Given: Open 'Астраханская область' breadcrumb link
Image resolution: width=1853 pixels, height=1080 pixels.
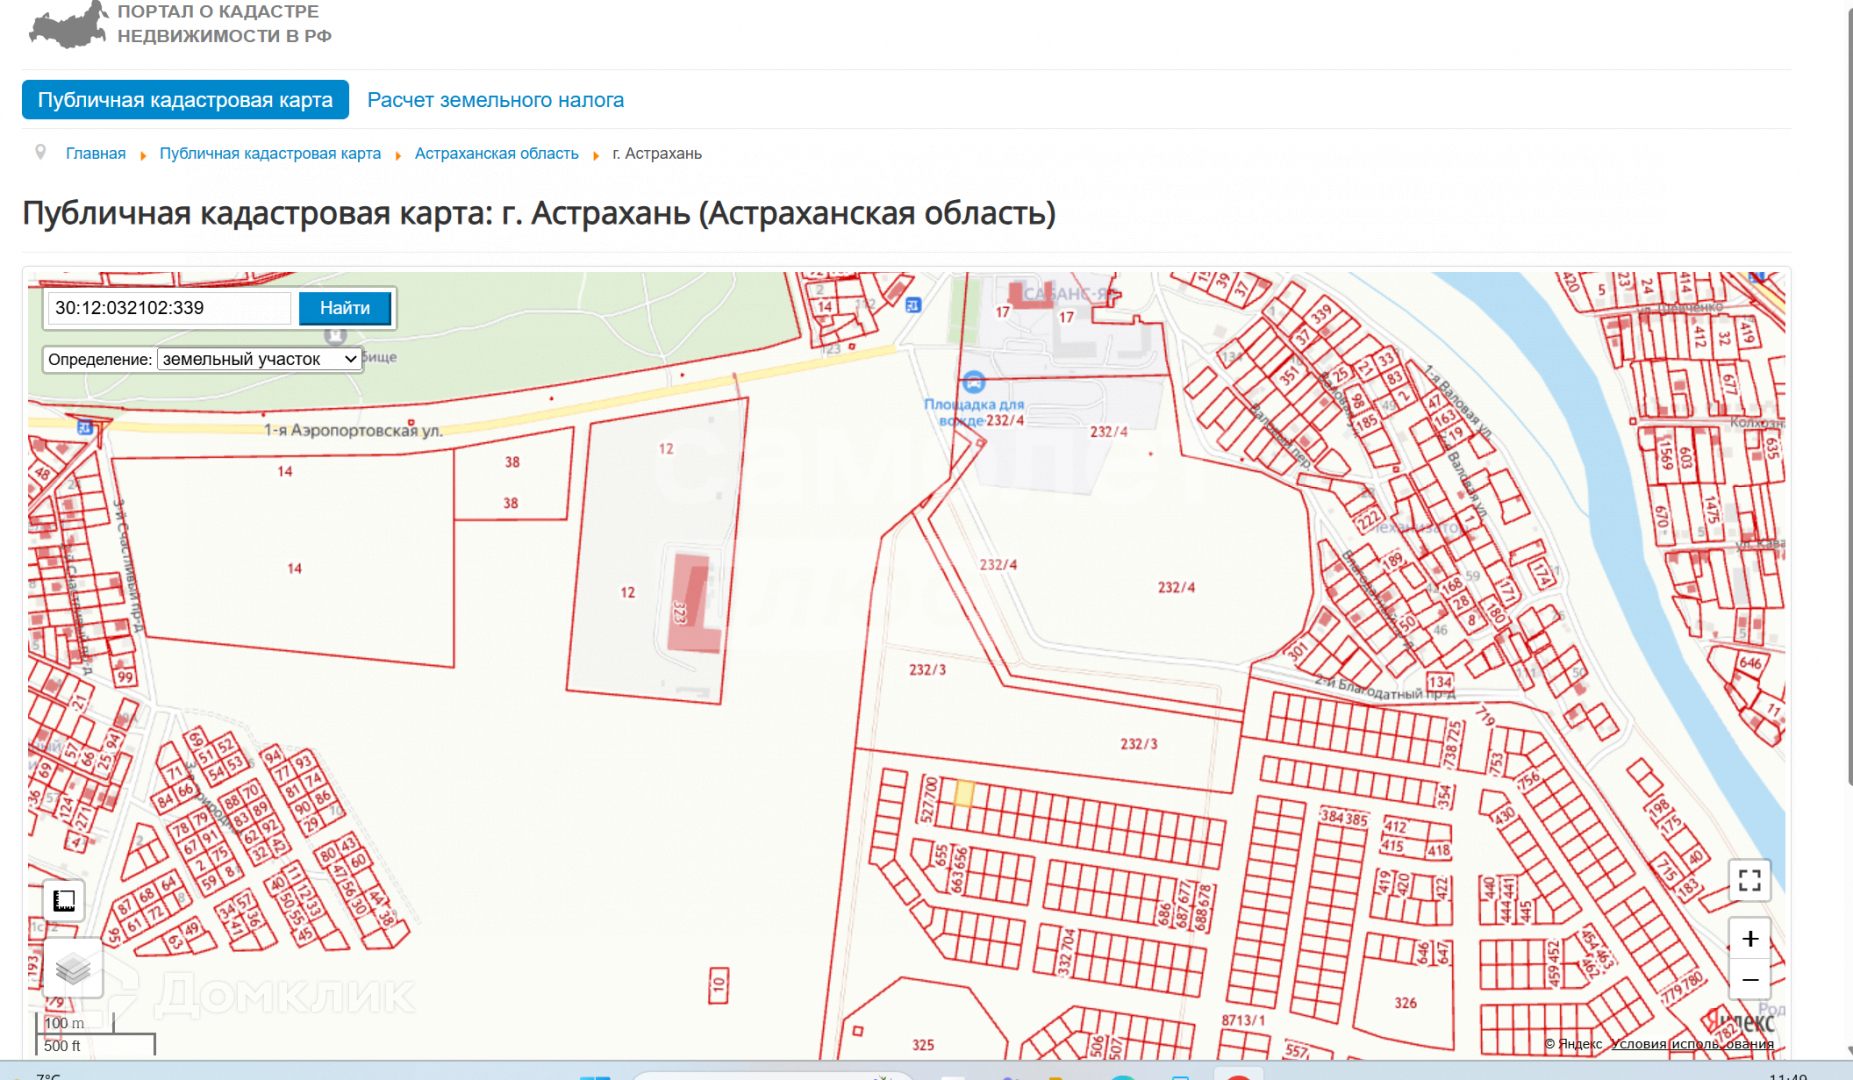Looking at the screenshot, I should (496, 154).
